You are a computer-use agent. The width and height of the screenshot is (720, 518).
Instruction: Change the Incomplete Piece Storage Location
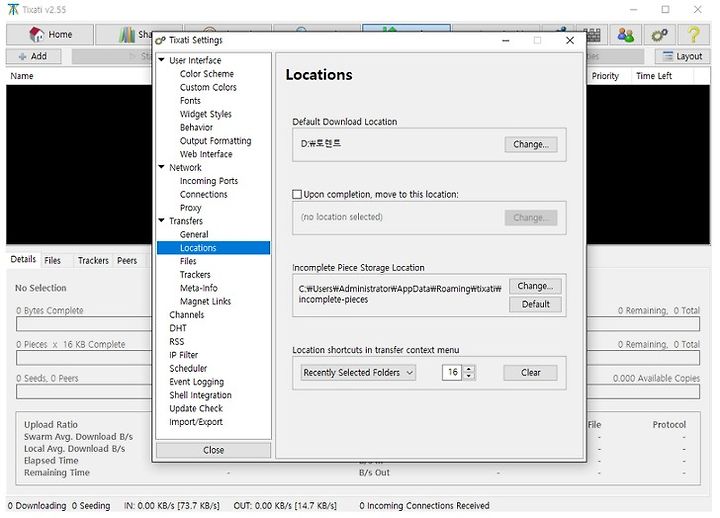click(x=535, y=286)
